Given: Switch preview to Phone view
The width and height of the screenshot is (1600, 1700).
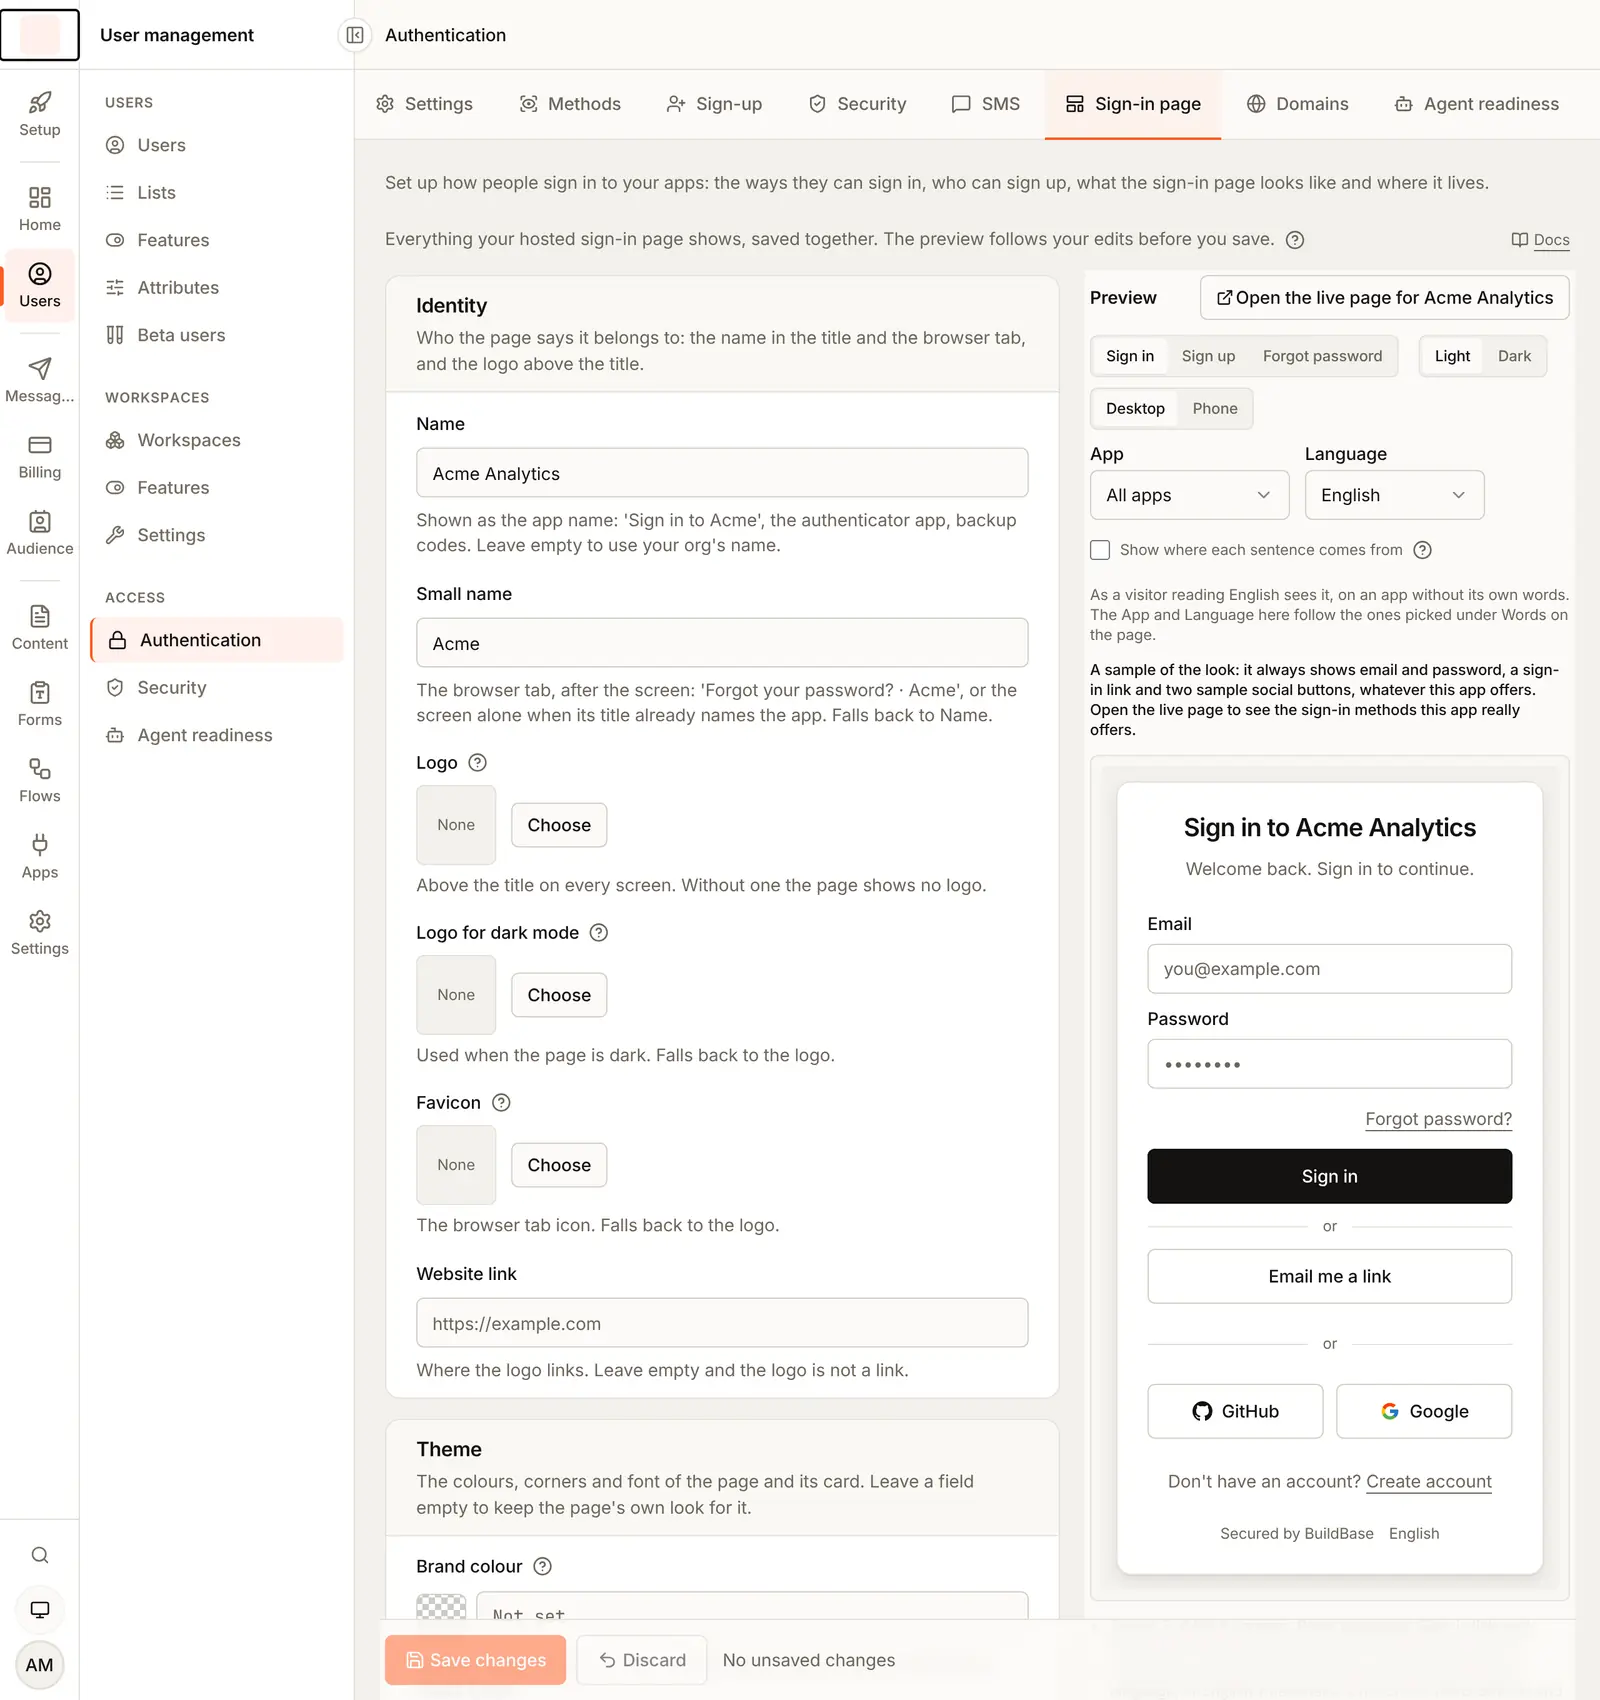Looking at the screenshot, I should 1214,409.
